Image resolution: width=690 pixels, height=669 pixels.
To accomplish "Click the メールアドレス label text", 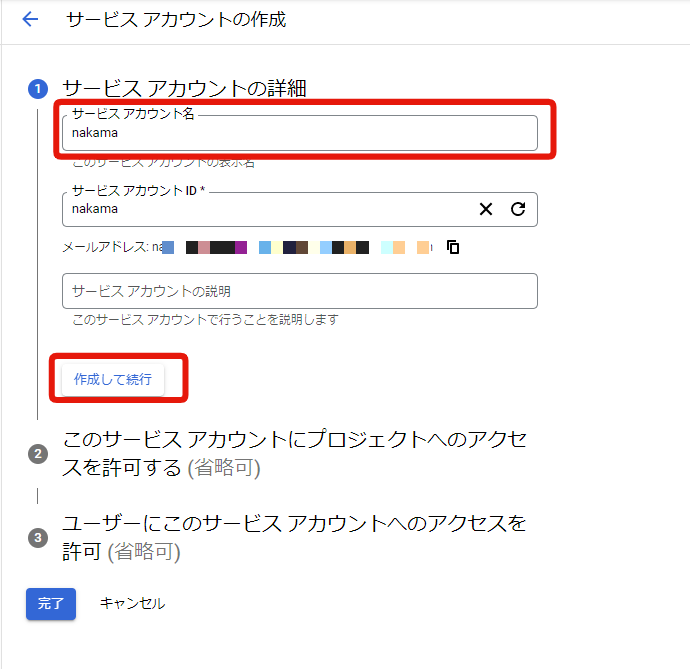I will click(105, 247).
